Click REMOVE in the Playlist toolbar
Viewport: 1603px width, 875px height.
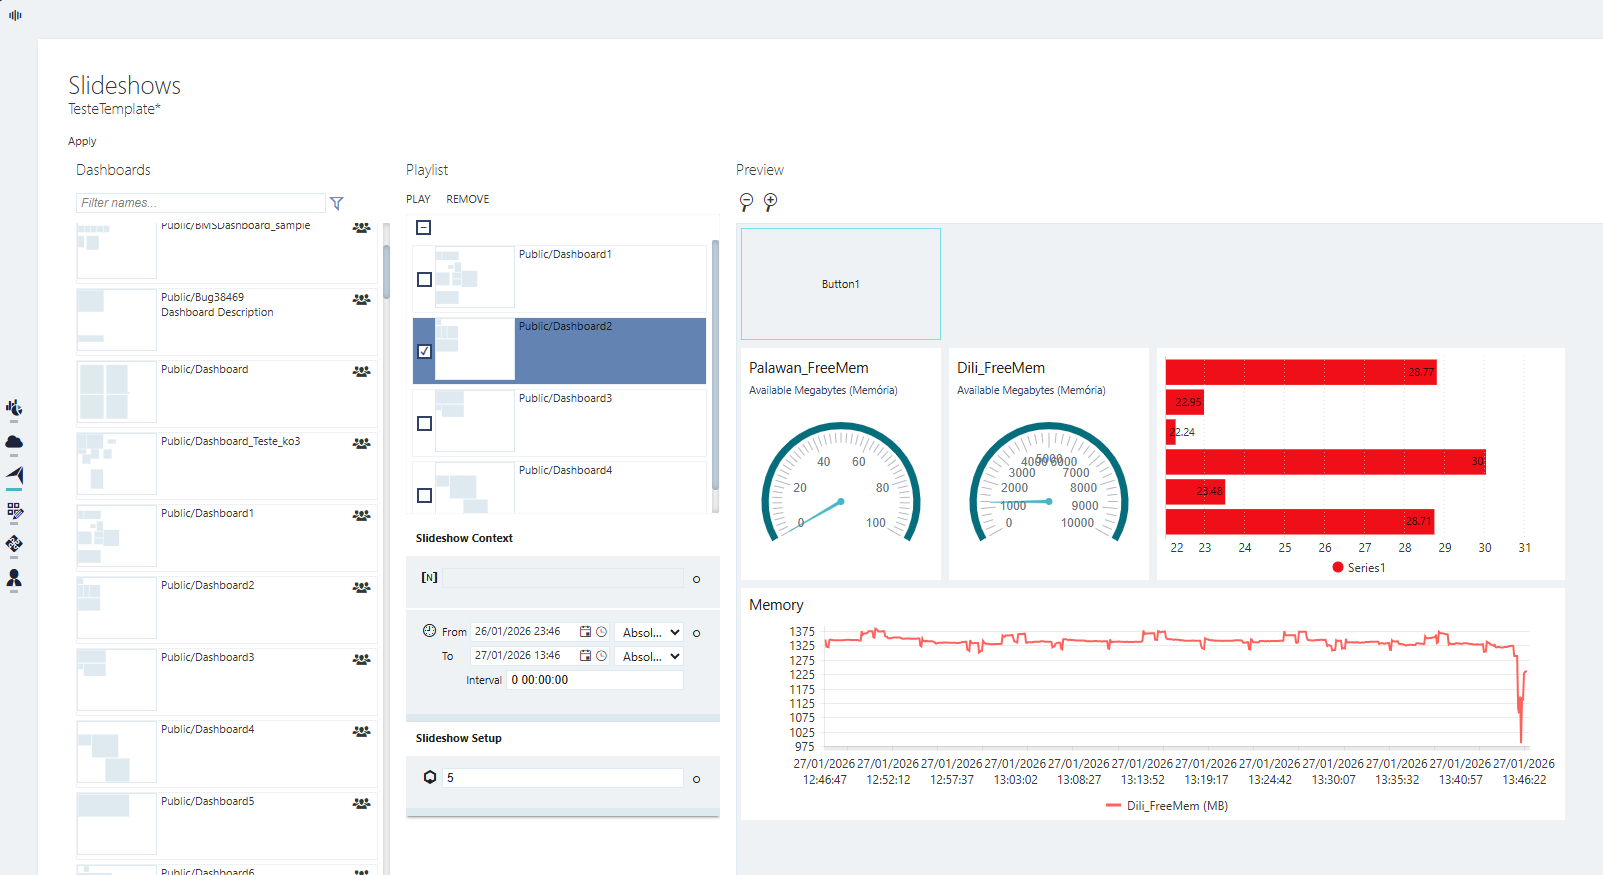coord(467,199)
